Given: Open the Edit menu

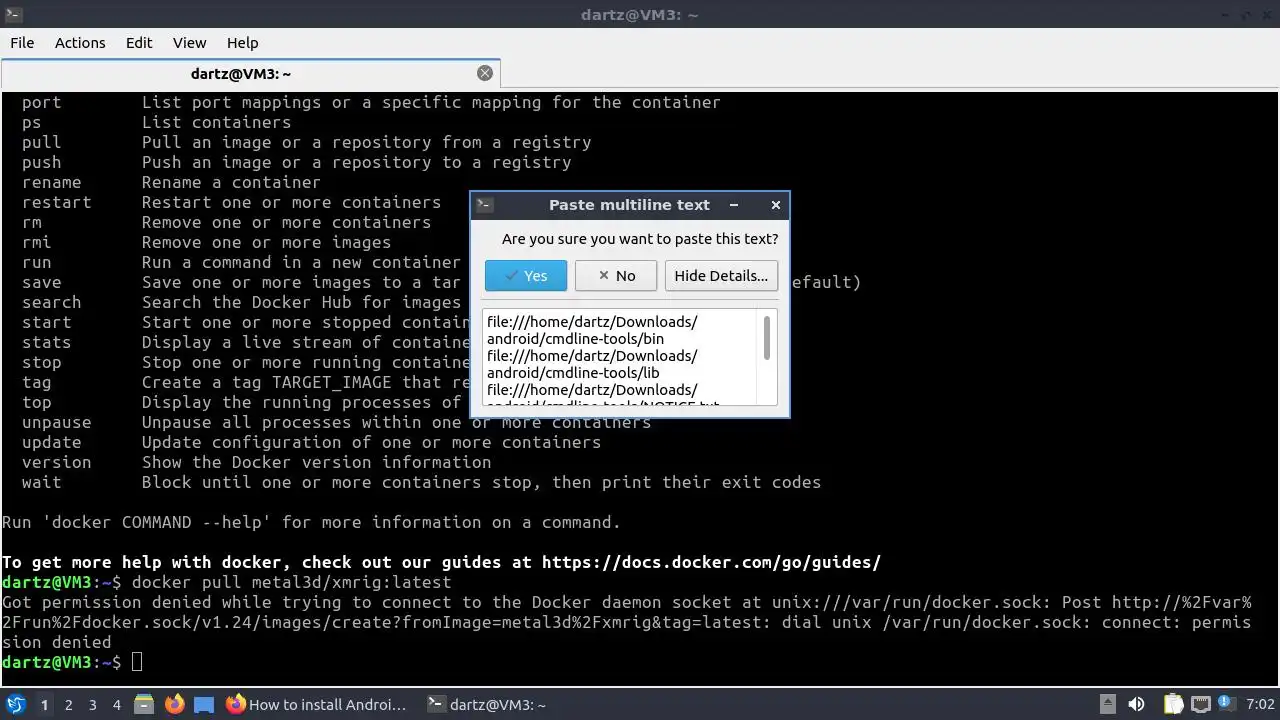Looking at the screenshot, I should tap(139, 42).
